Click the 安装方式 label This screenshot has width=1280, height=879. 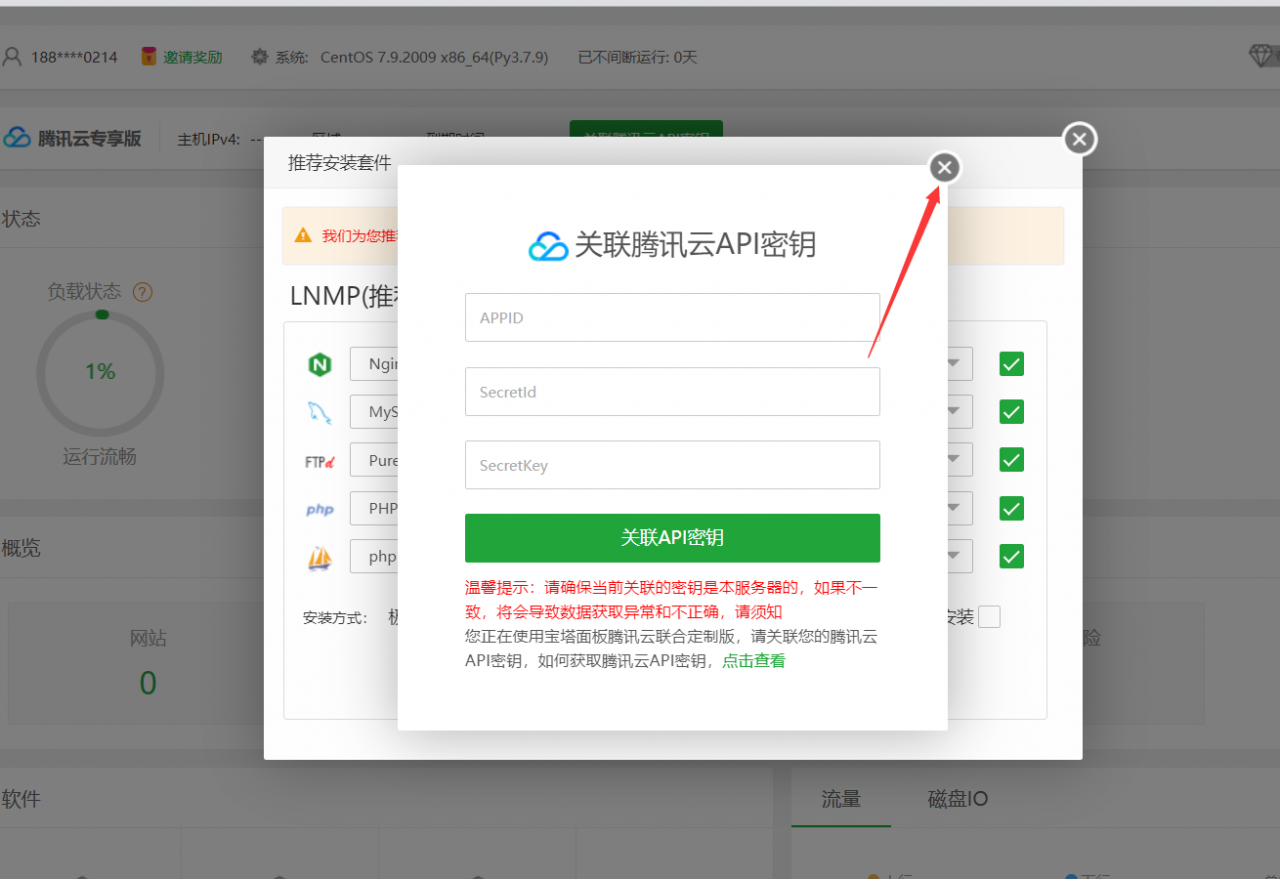coord(335,618)
